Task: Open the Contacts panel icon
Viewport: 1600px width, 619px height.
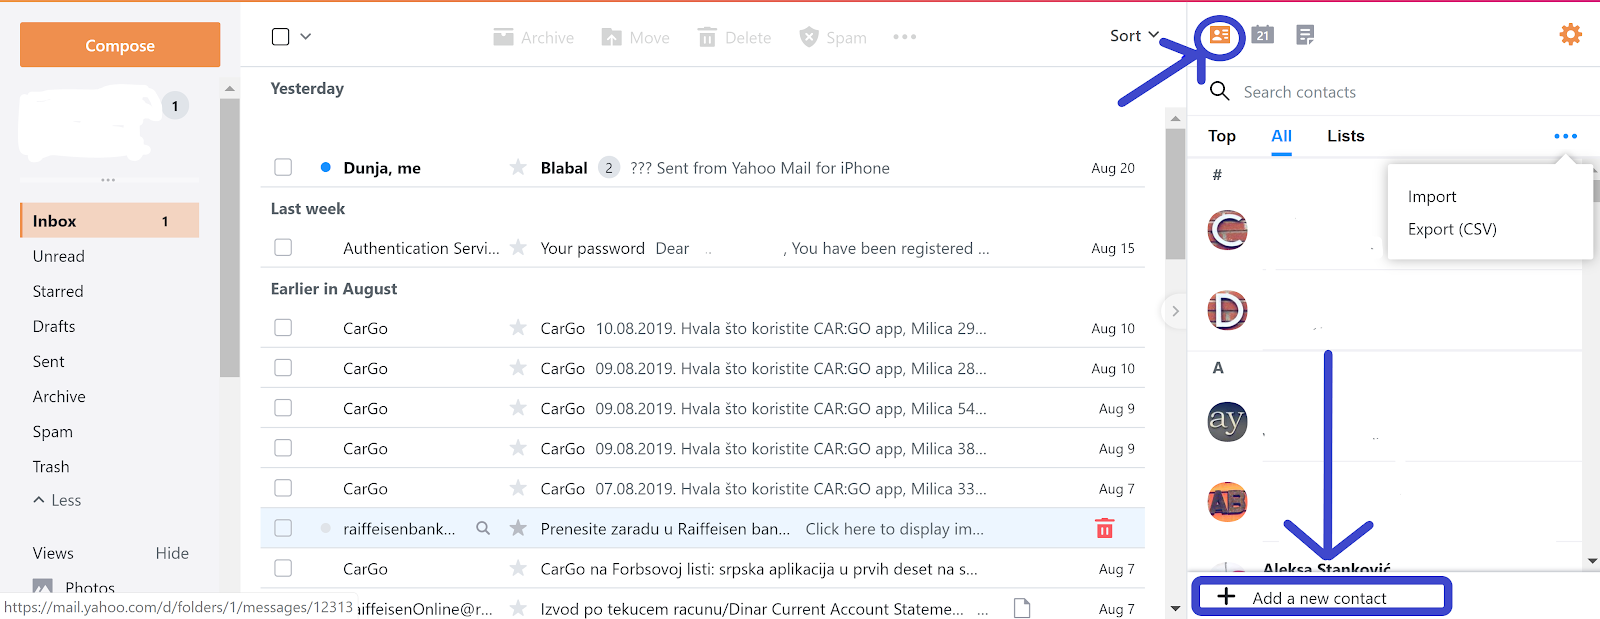Action: [1222, 34]
